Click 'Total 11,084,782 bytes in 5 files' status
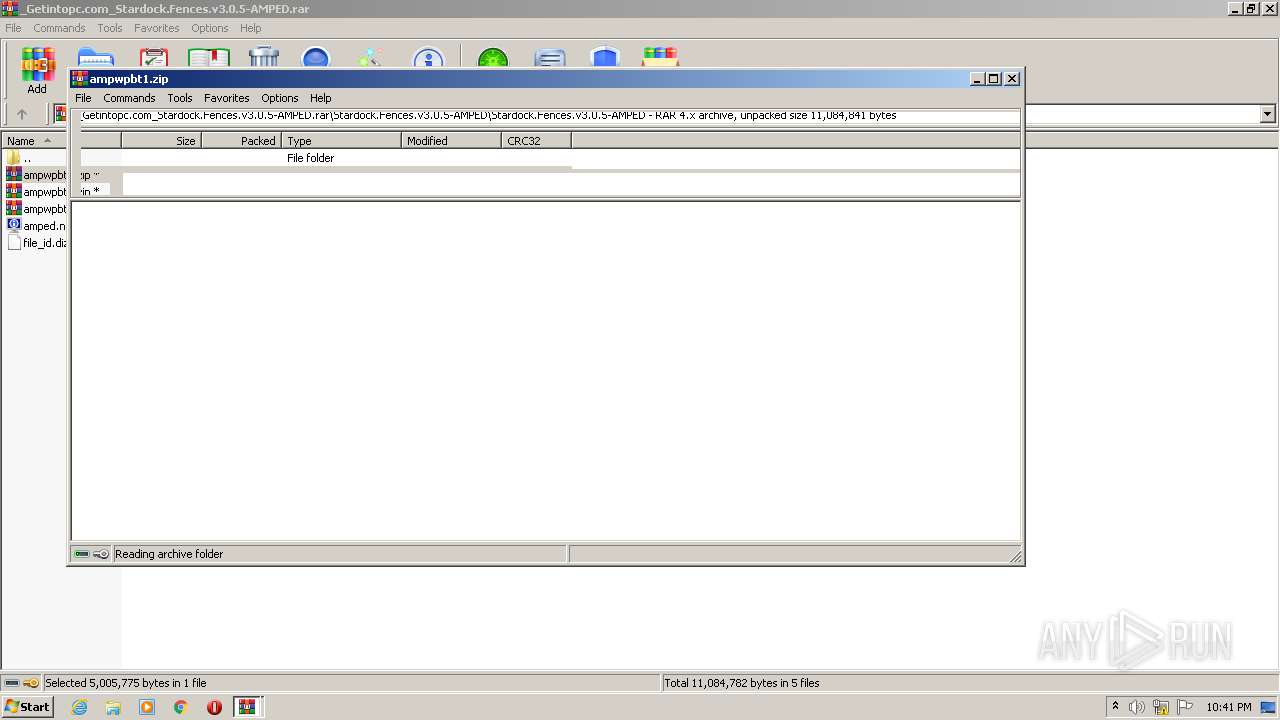The width and height of the screenshot is (1280, 720). [742, 683]
